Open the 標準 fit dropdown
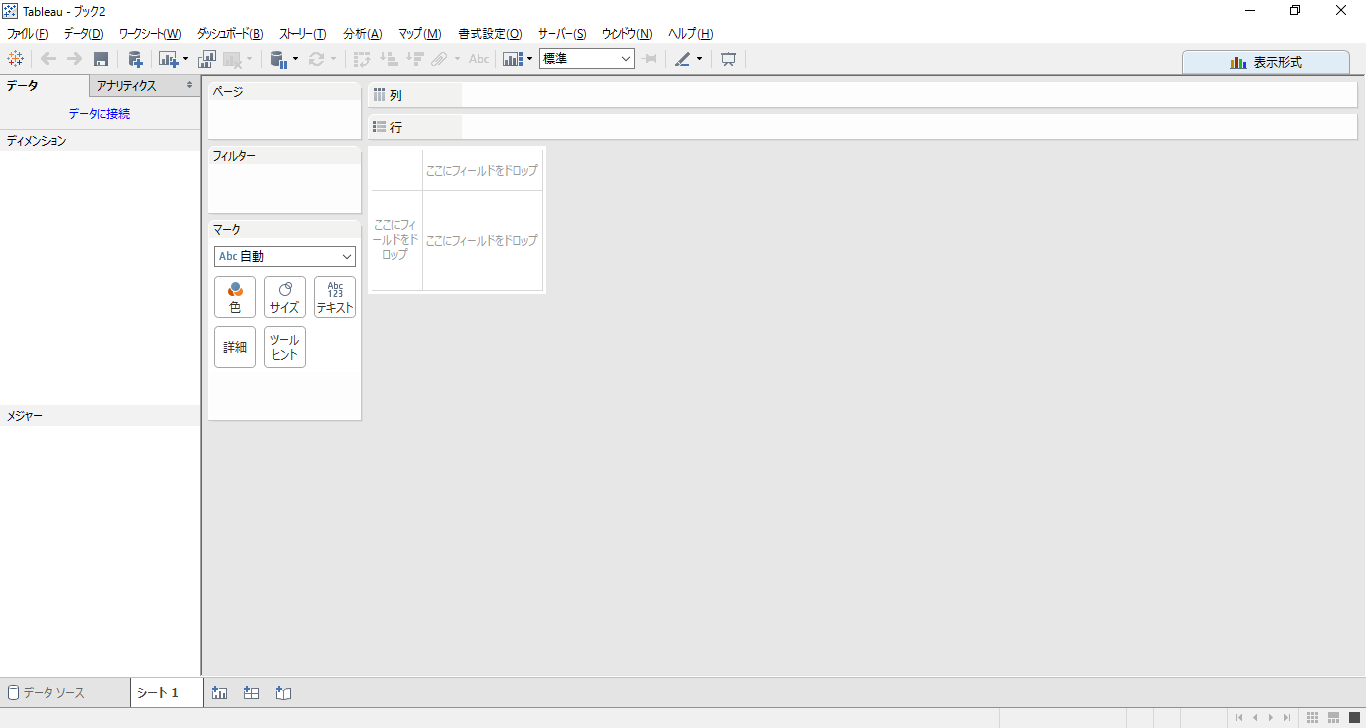The height and width of the screenshot is (728, 1366). (586, 59)
